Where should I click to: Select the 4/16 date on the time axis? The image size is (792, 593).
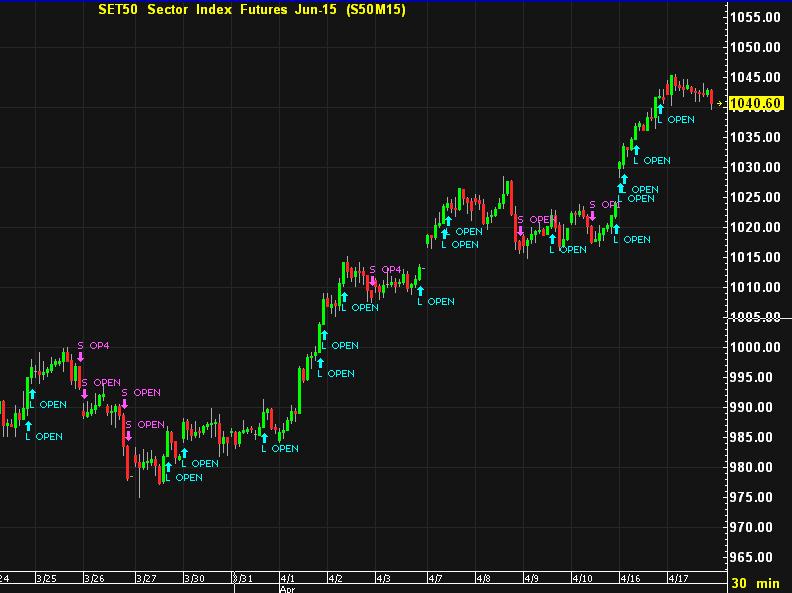click(630, 578)
